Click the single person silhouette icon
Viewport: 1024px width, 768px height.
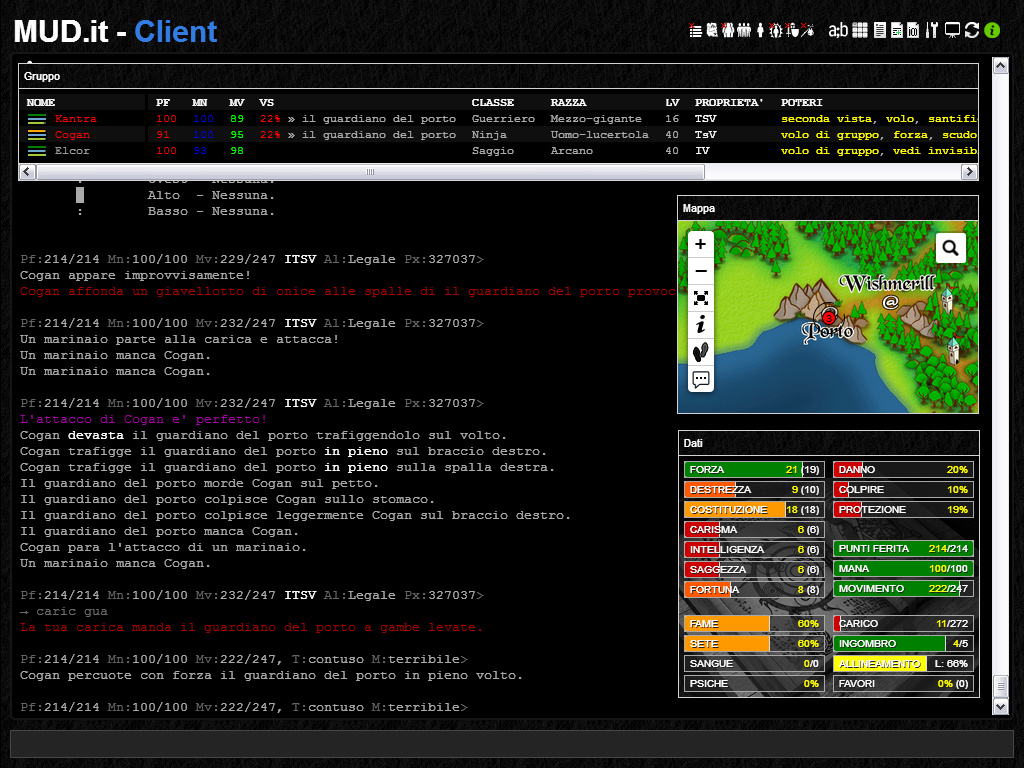pyautogui.click(x=760, y=30)
